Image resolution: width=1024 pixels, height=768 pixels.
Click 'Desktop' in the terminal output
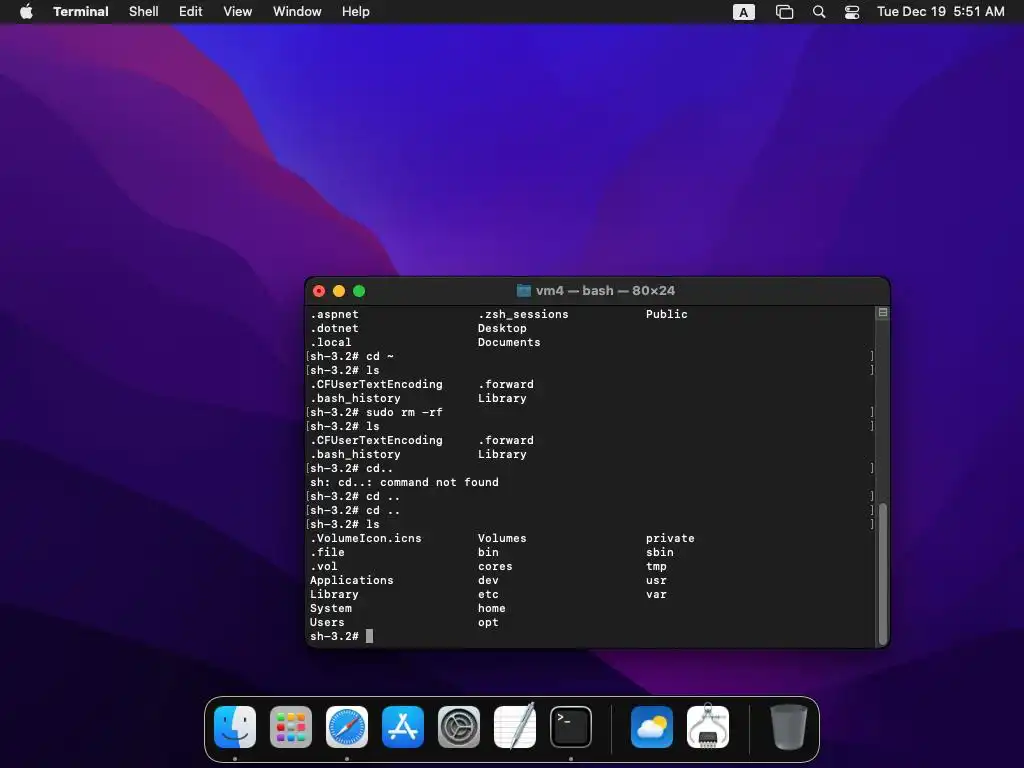click(x=502, y=328)
